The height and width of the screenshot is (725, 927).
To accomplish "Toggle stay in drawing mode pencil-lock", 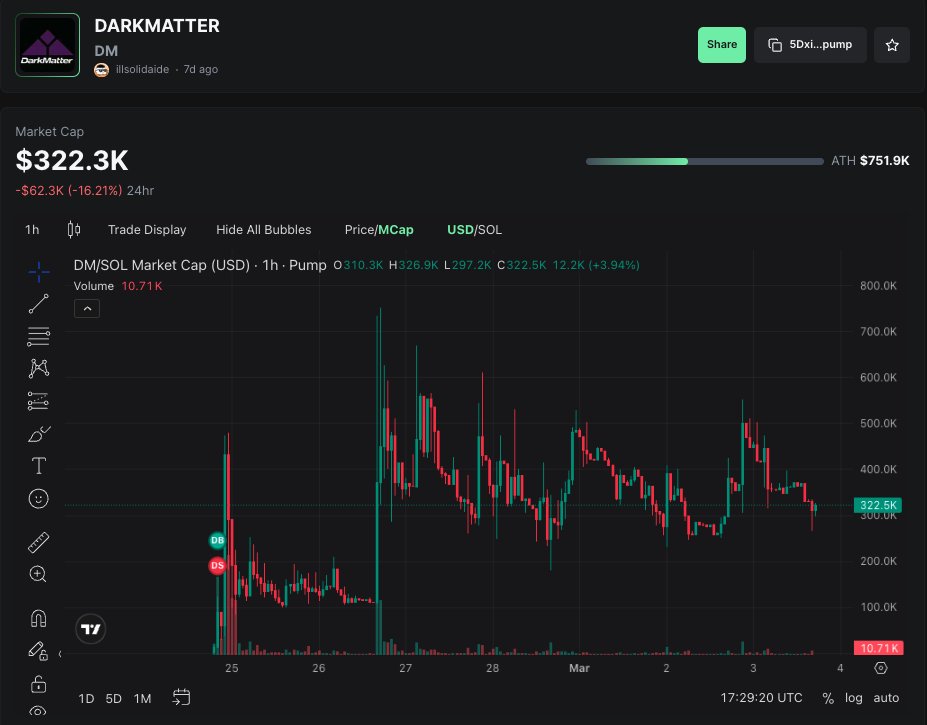I will 38,651.
